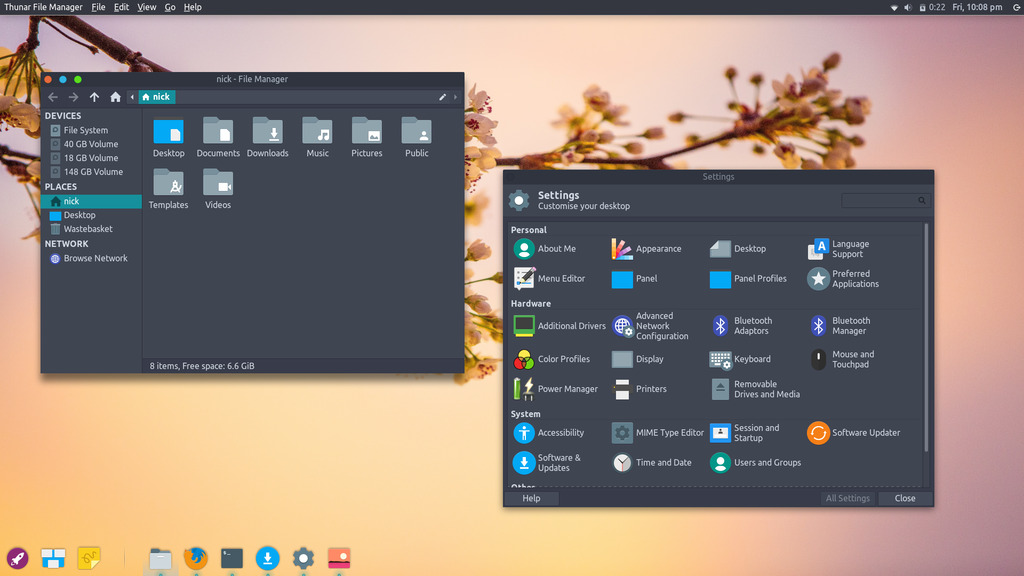Click the Help button in Settings
This screenshot has width=1024, height=576.
click(x=531, y=497)
